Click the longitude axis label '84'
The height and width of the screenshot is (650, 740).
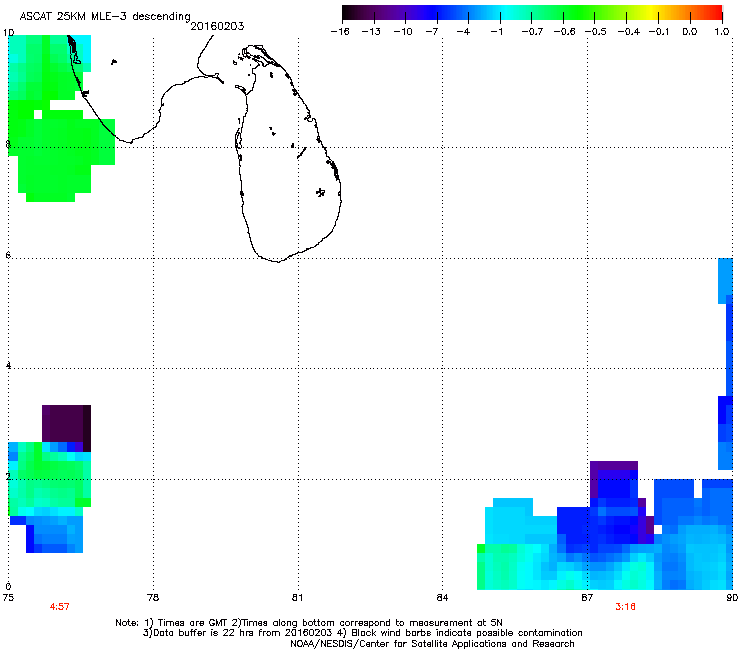[442, 598]
